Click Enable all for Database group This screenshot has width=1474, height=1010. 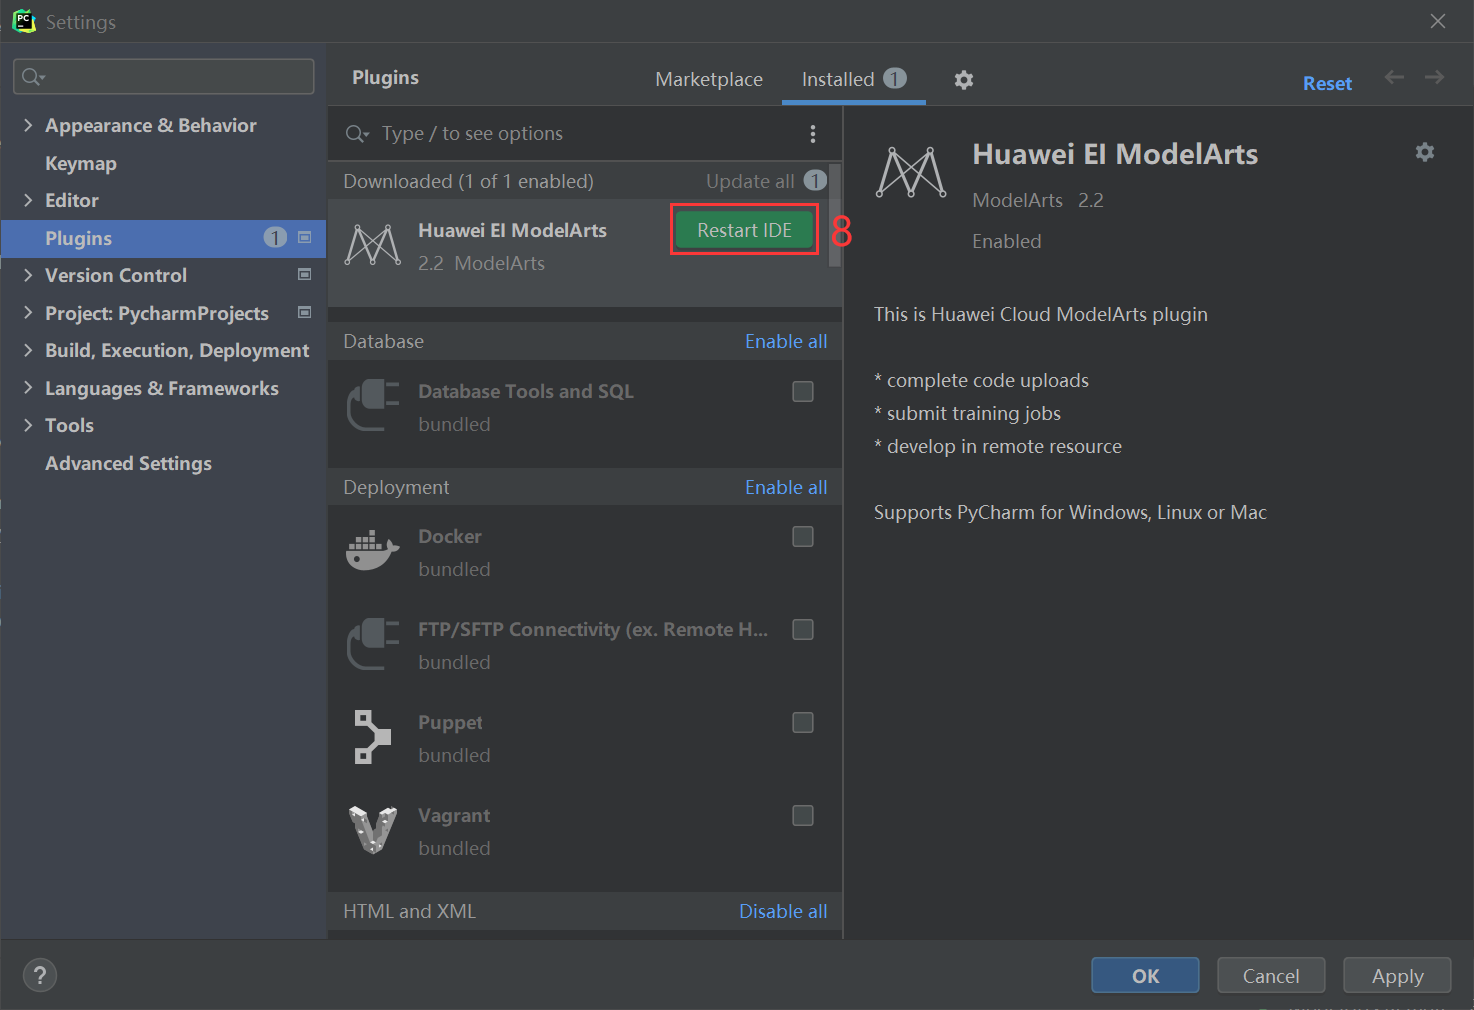pos(786,341)
